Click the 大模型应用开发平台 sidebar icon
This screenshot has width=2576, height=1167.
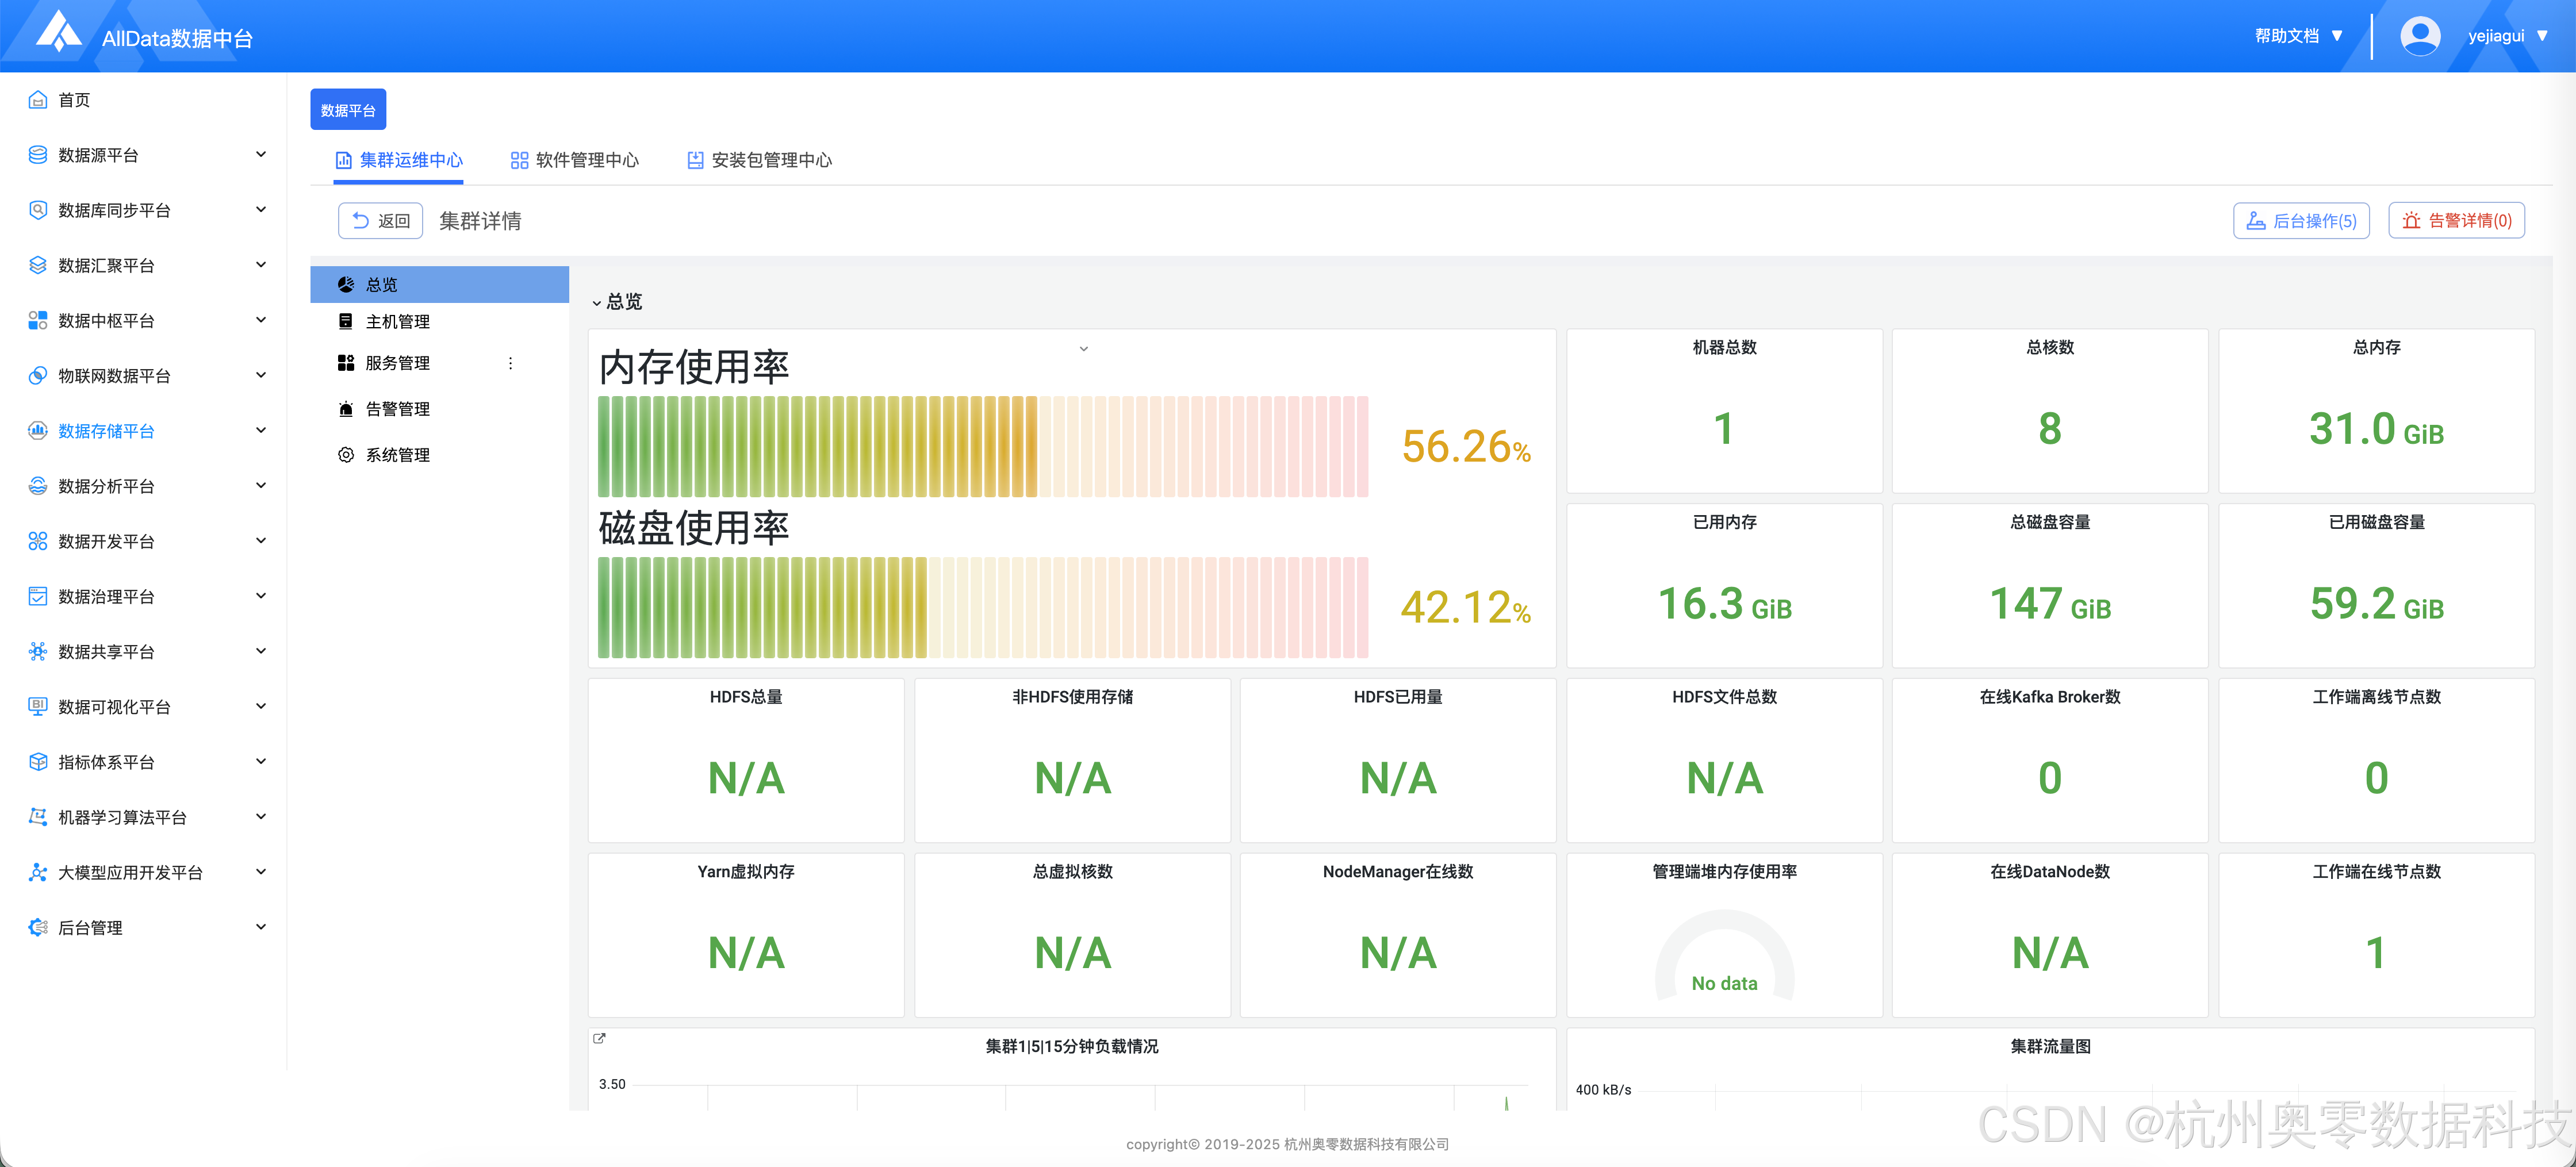point(38,872)
